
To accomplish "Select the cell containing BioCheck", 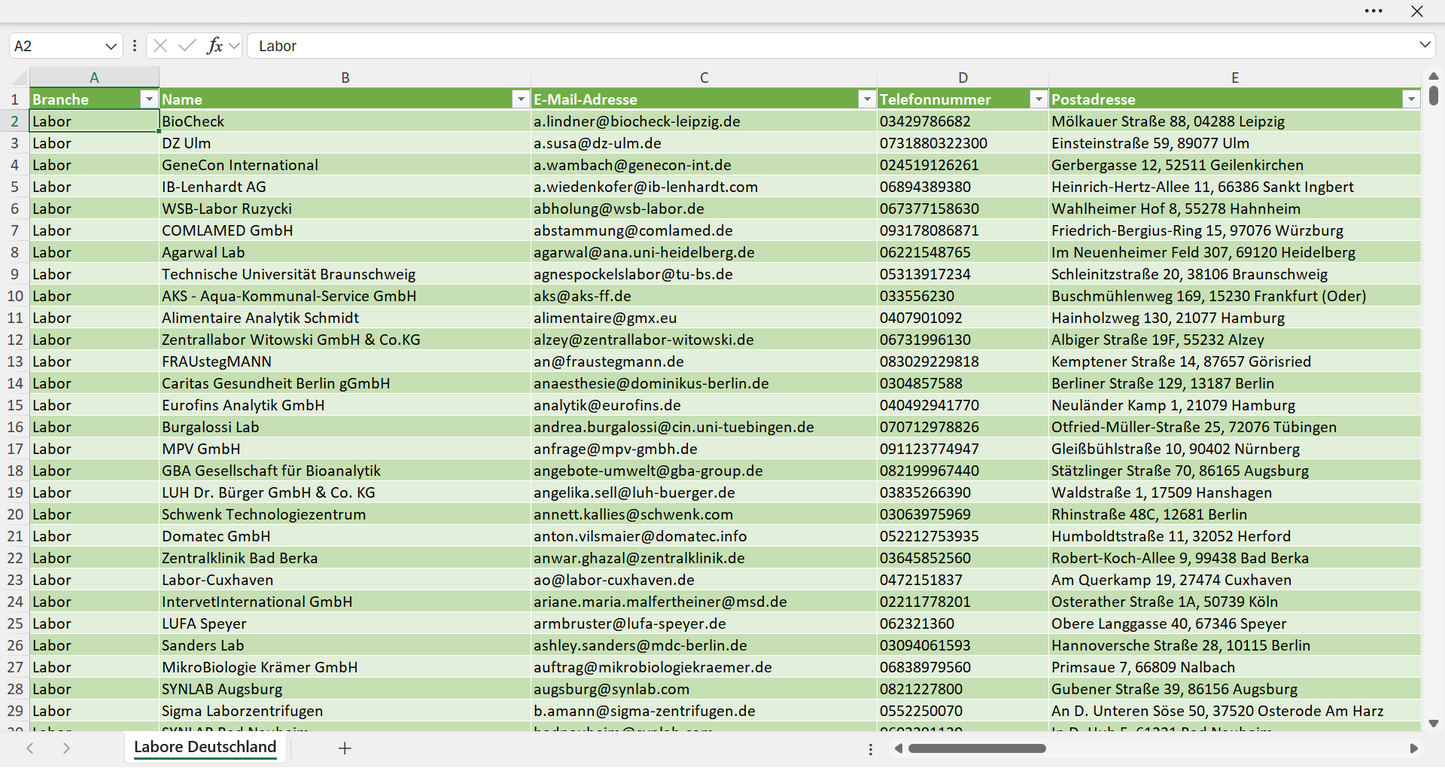I will [x=345, y=121].
